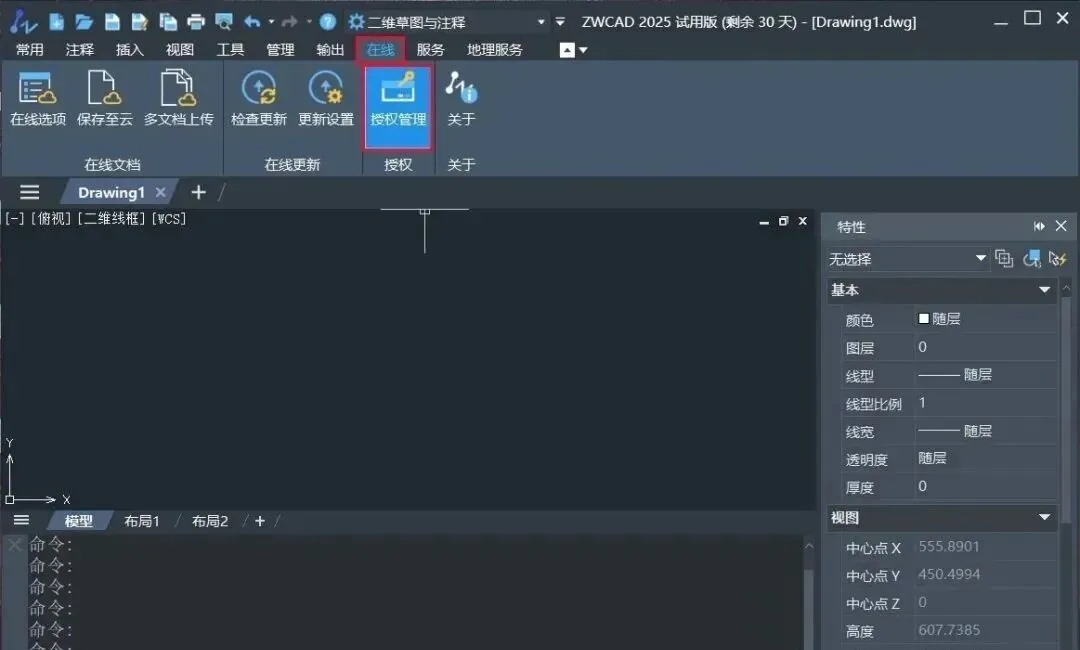This screenshot has height=650, width=1080.
Task: Click the Save As icon
Action: (140, 22)
